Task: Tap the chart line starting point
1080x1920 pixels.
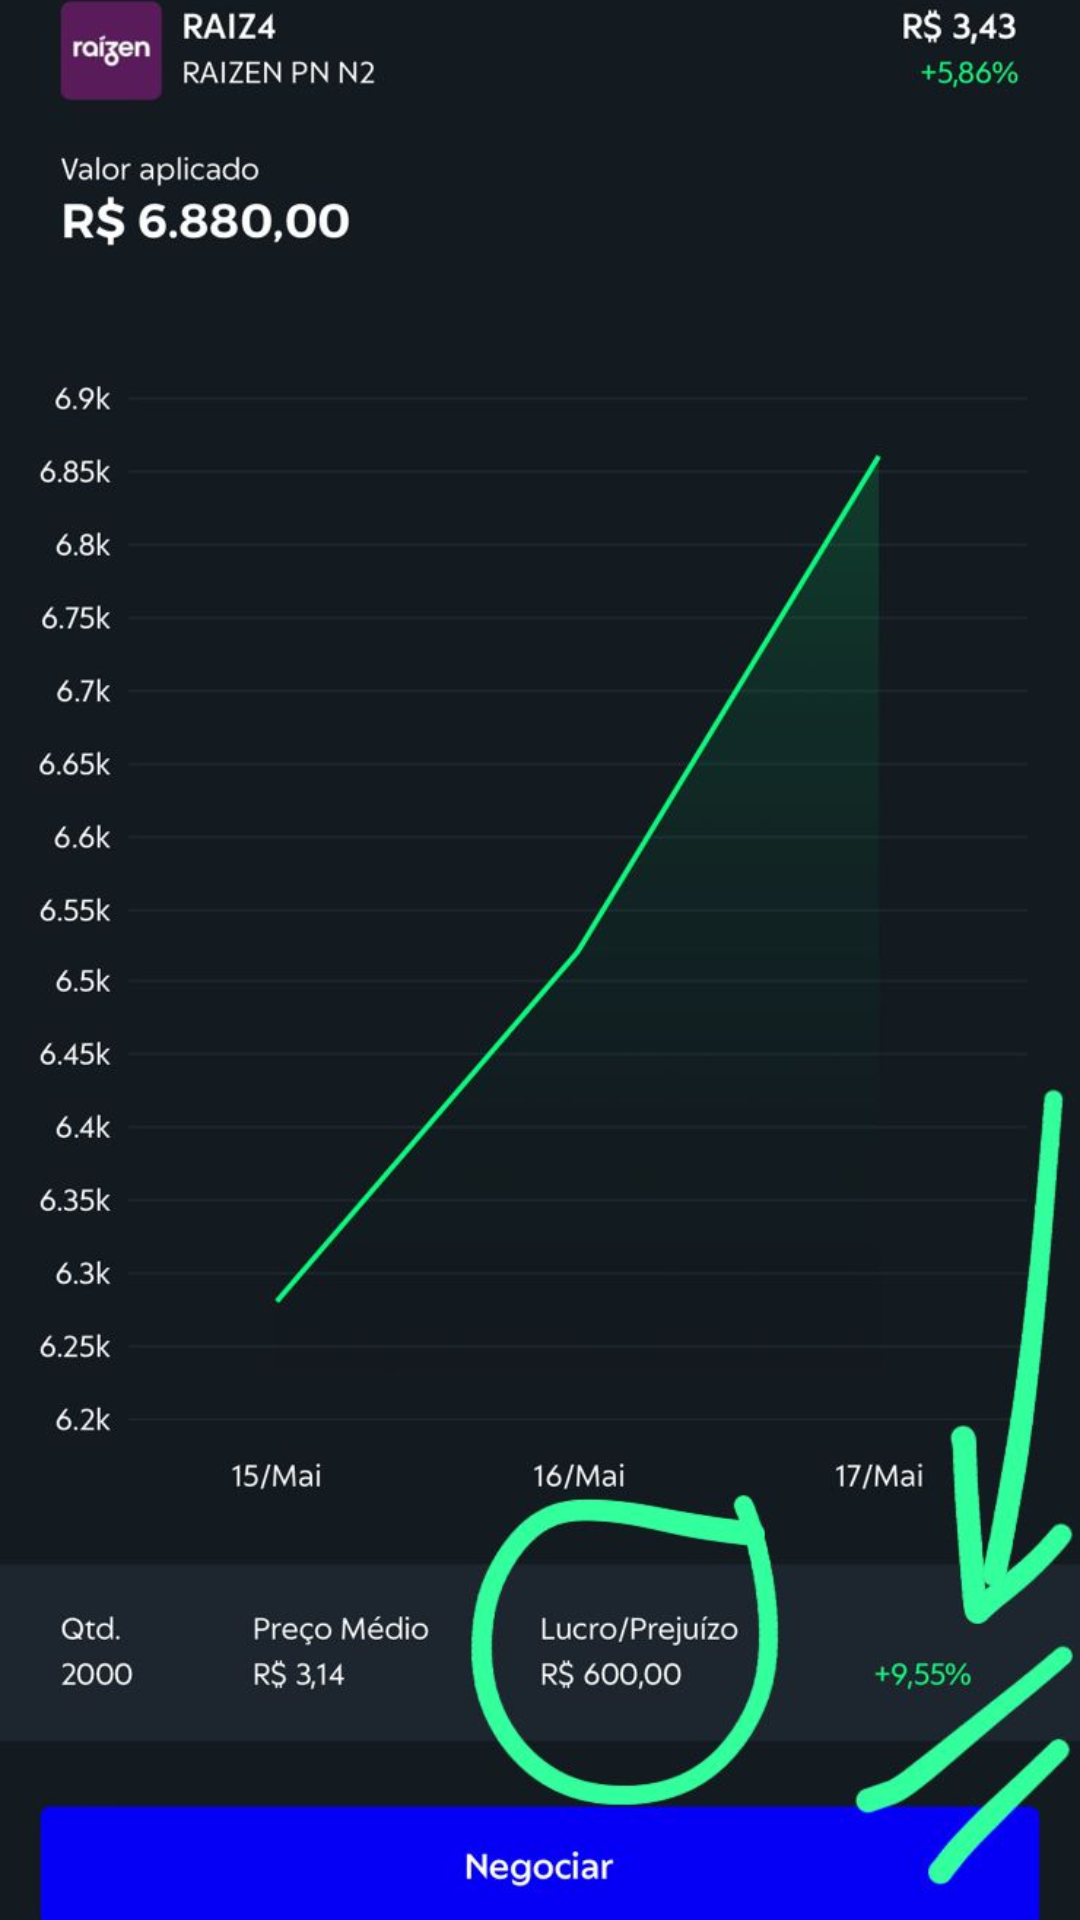Action: [278, 1299]
